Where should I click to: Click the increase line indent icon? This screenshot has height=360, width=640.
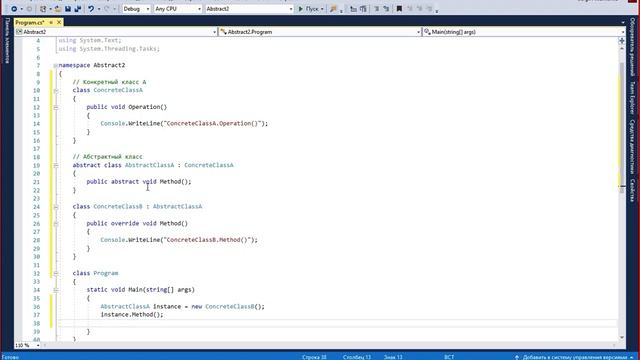(x=363, y=9)
